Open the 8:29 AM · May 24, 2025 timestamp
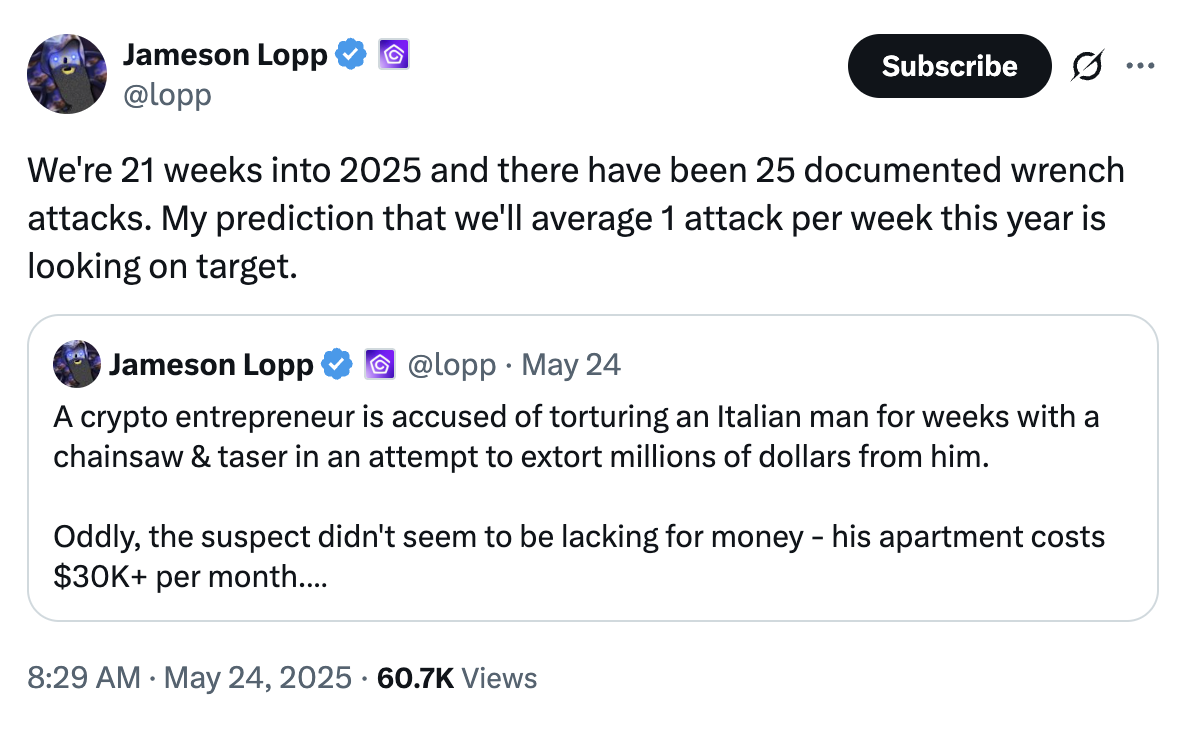 coord(189,678)
